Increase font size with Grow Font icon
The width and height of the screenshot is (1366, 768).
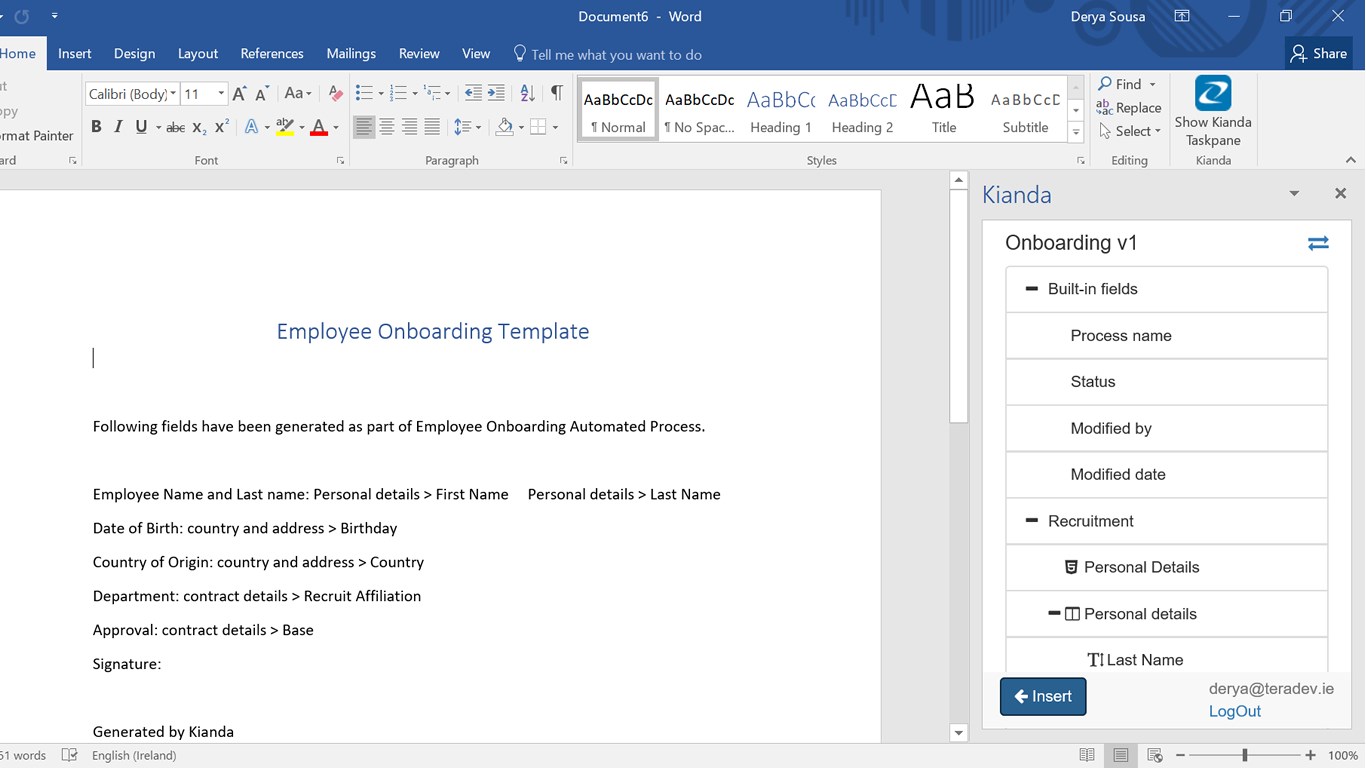239,94
